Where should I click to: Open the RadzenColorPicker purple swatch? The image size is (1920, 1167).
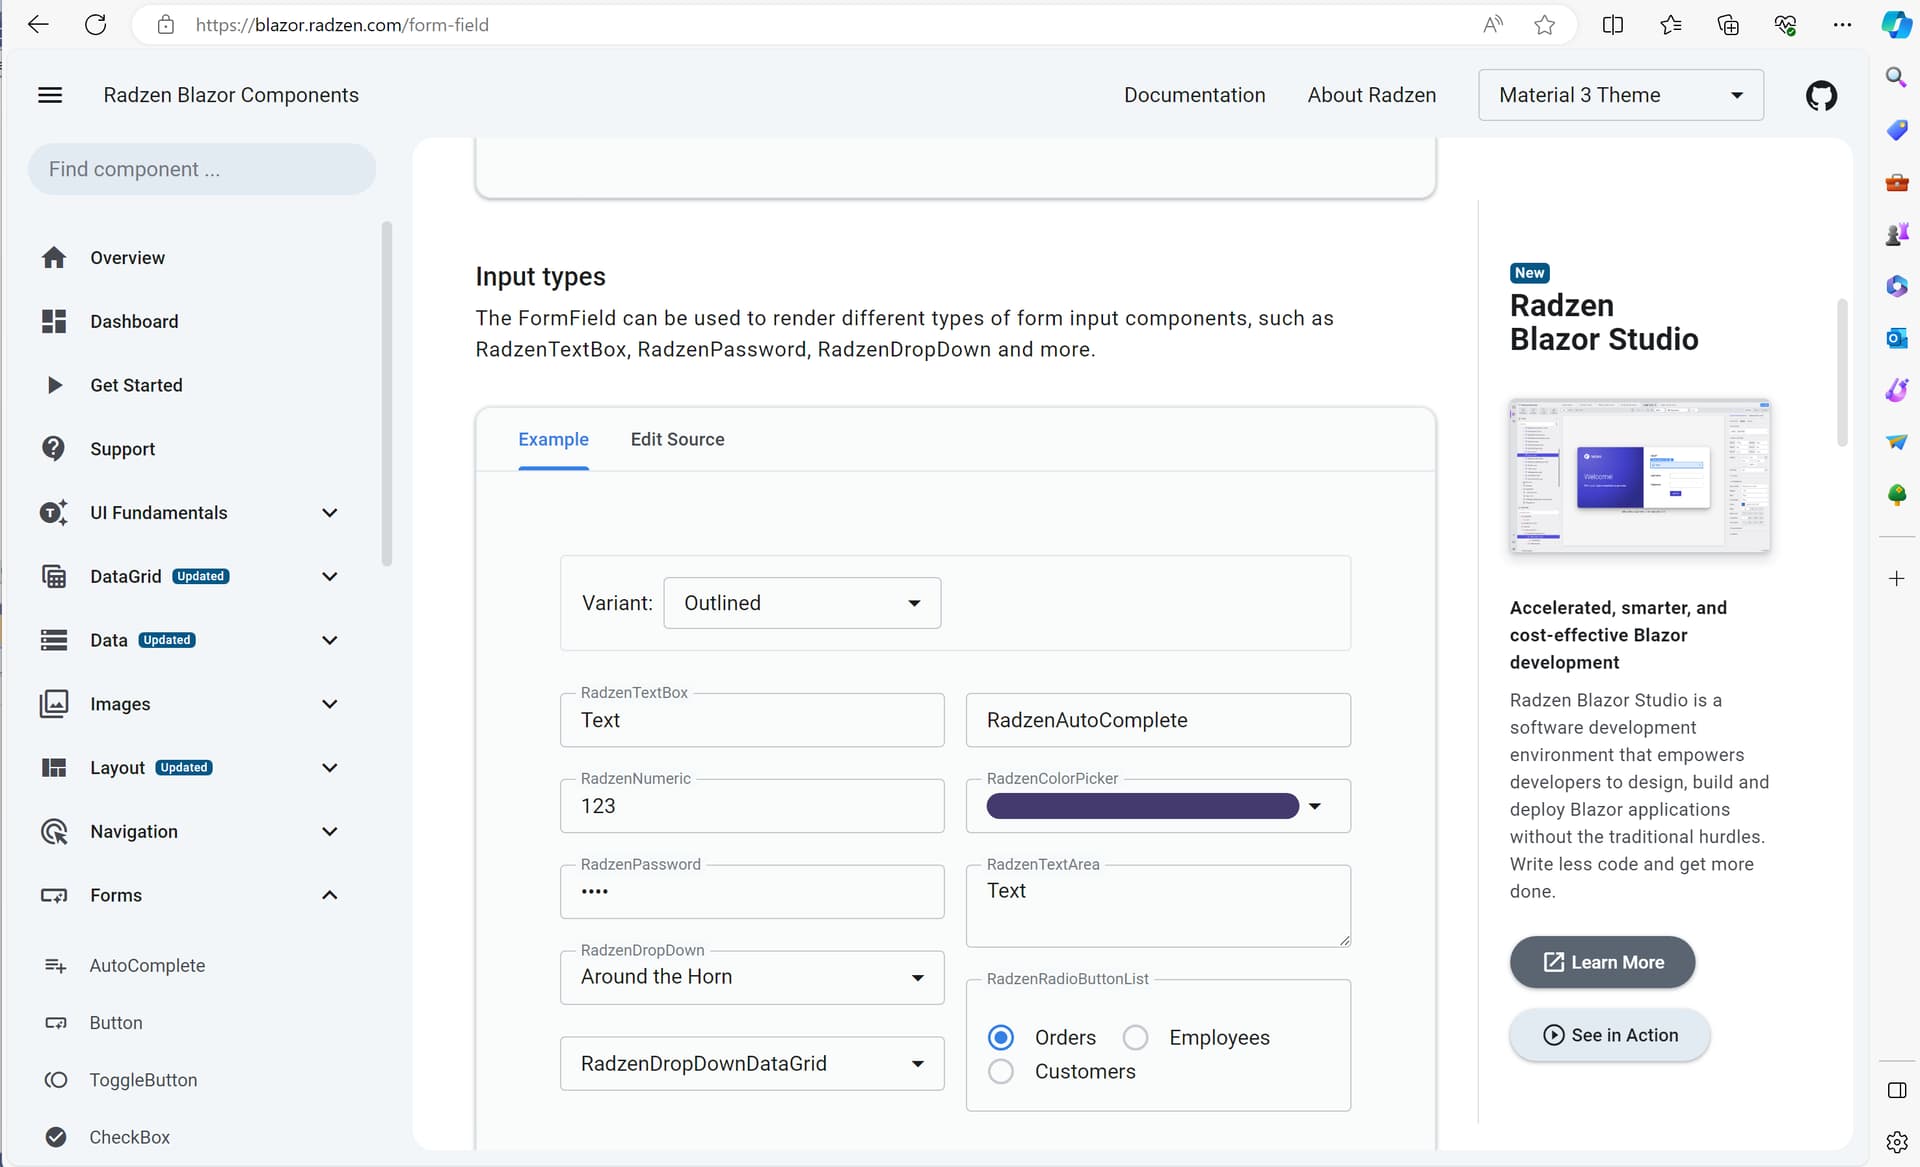pyautogui.click(x=1142, y=806)
